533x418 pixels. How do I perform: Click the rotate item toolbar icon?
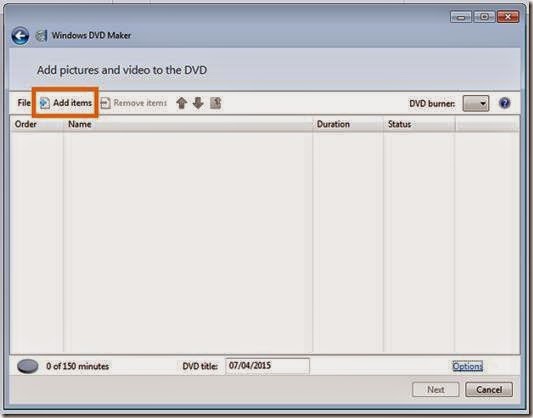pos(216,103)
